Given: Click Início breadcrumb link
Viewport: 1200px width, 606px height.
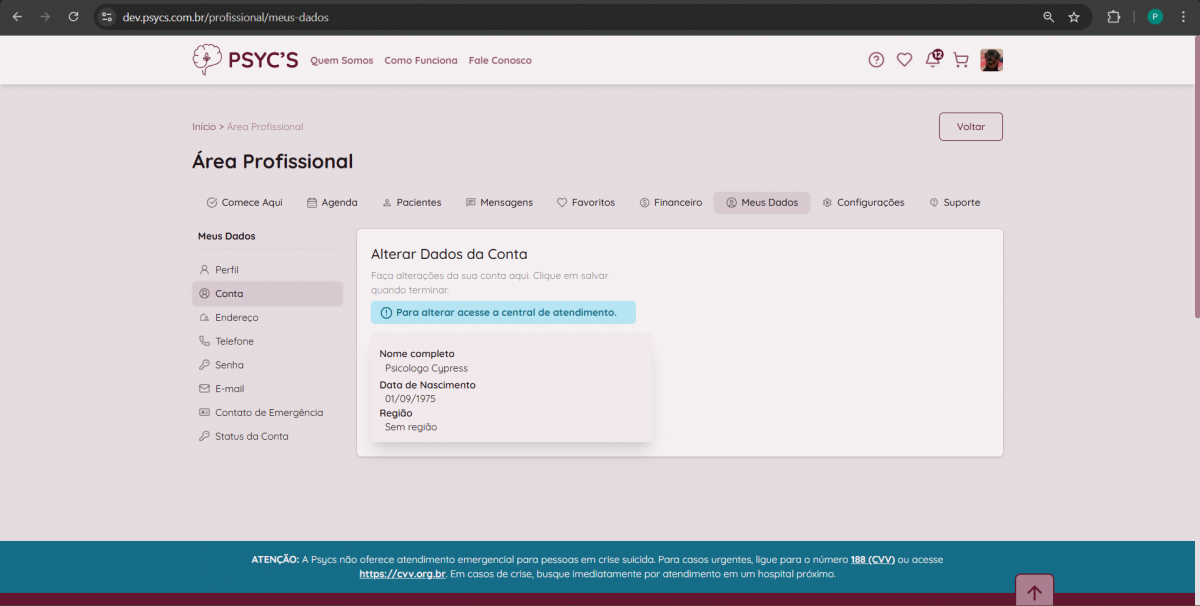Looking at the screenshot, I should [x=203, y=127].
